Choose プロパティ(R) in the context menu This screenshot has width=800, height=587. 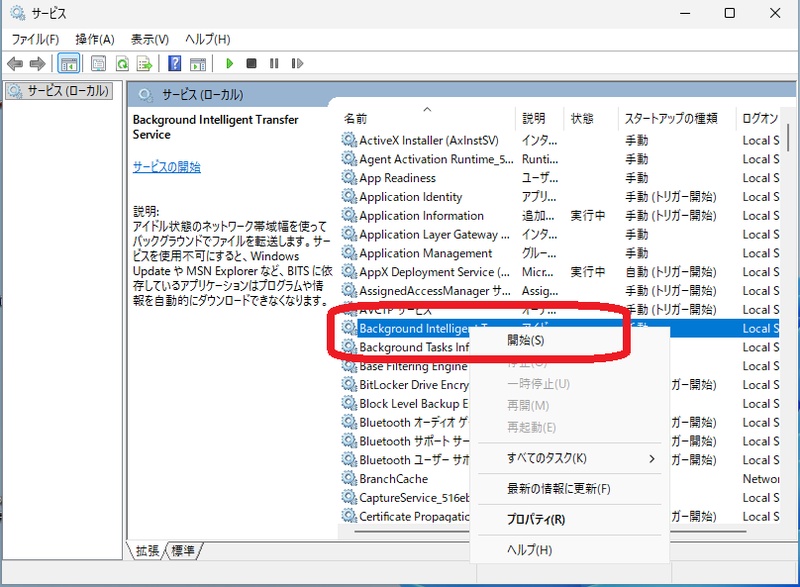coord(570,519)
